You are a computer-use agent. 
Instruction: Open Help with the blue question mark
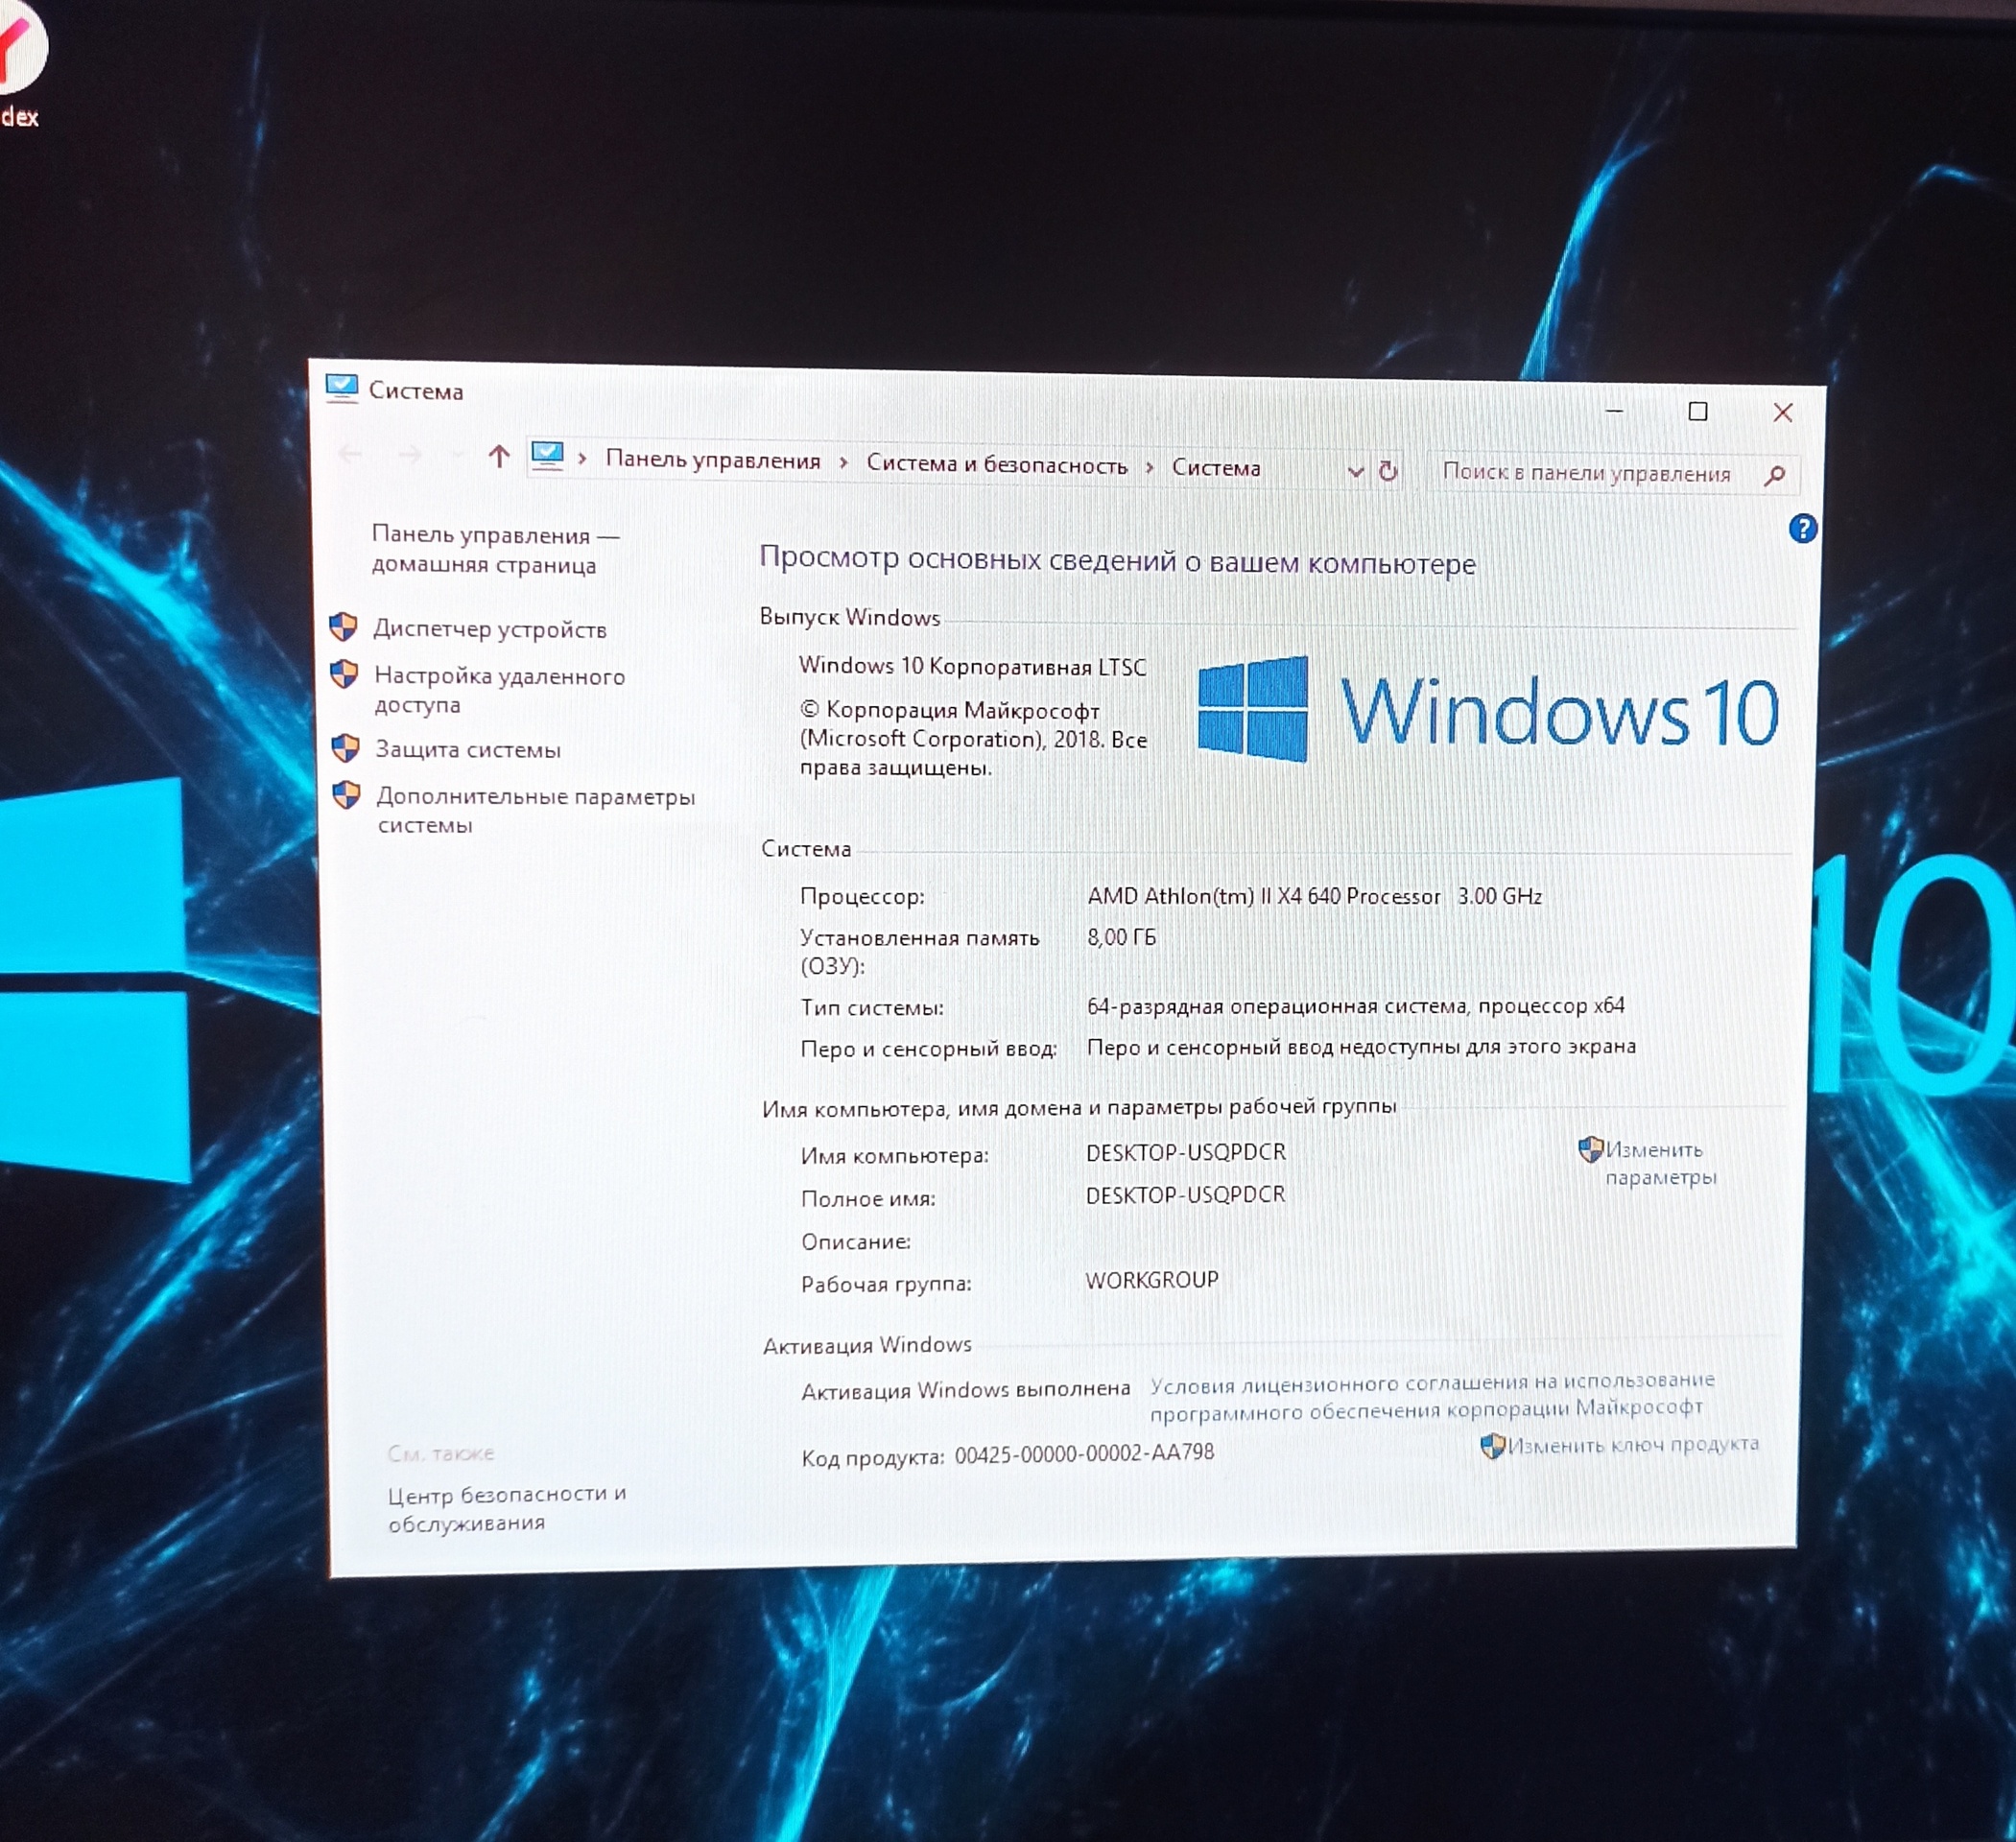1802,528
